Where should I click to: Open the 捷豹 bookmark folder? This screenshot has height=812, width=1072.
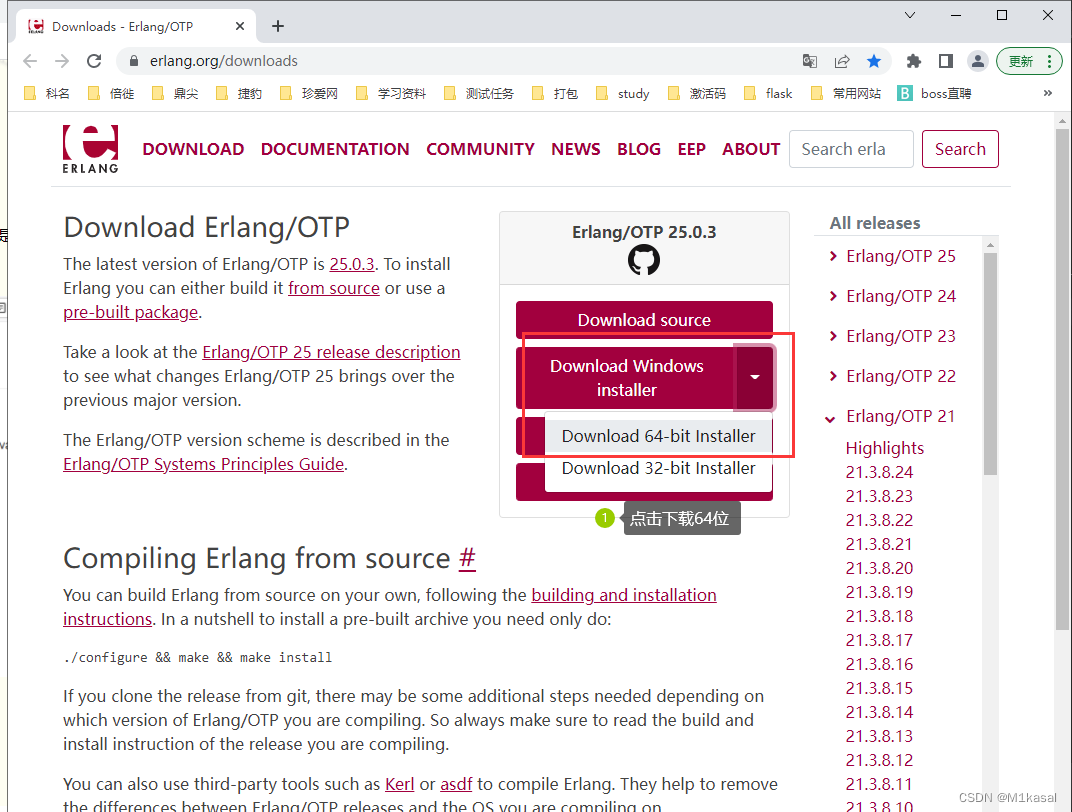click(239, 93)
